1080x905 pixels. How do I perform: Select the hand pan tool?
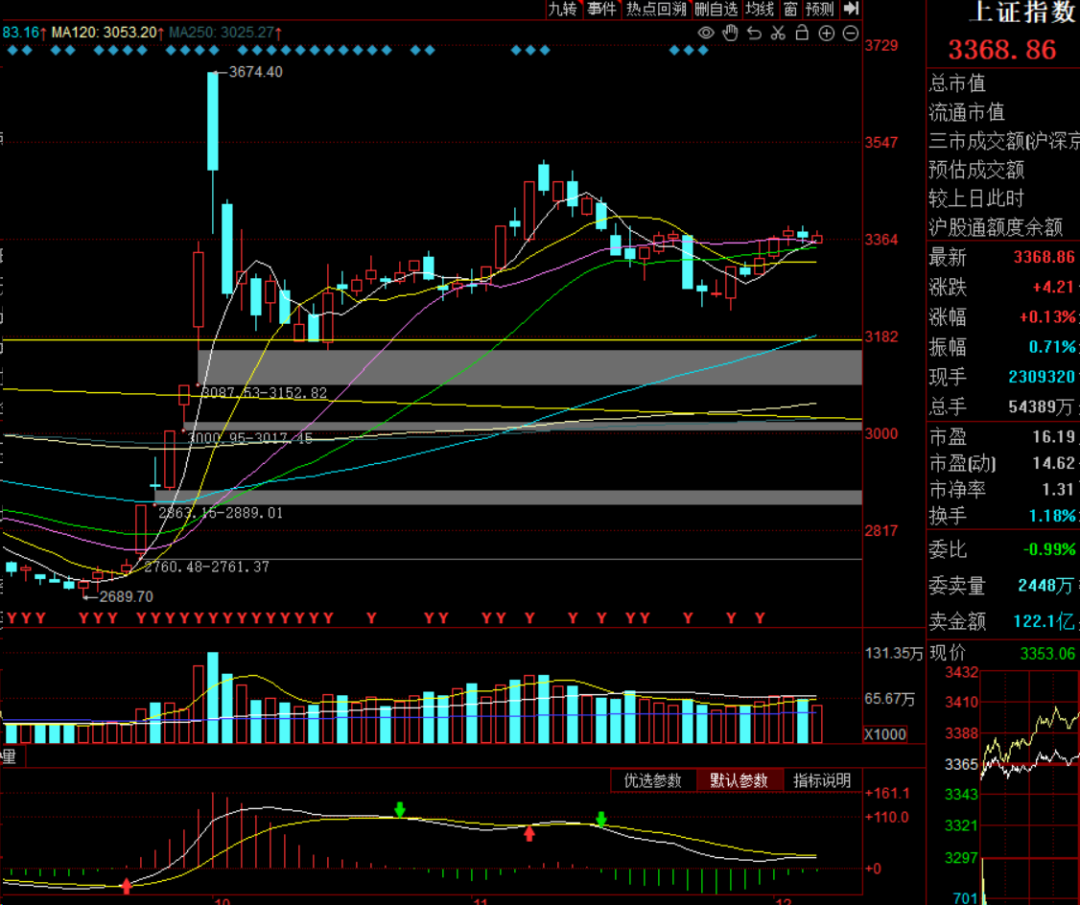point(730,33)
